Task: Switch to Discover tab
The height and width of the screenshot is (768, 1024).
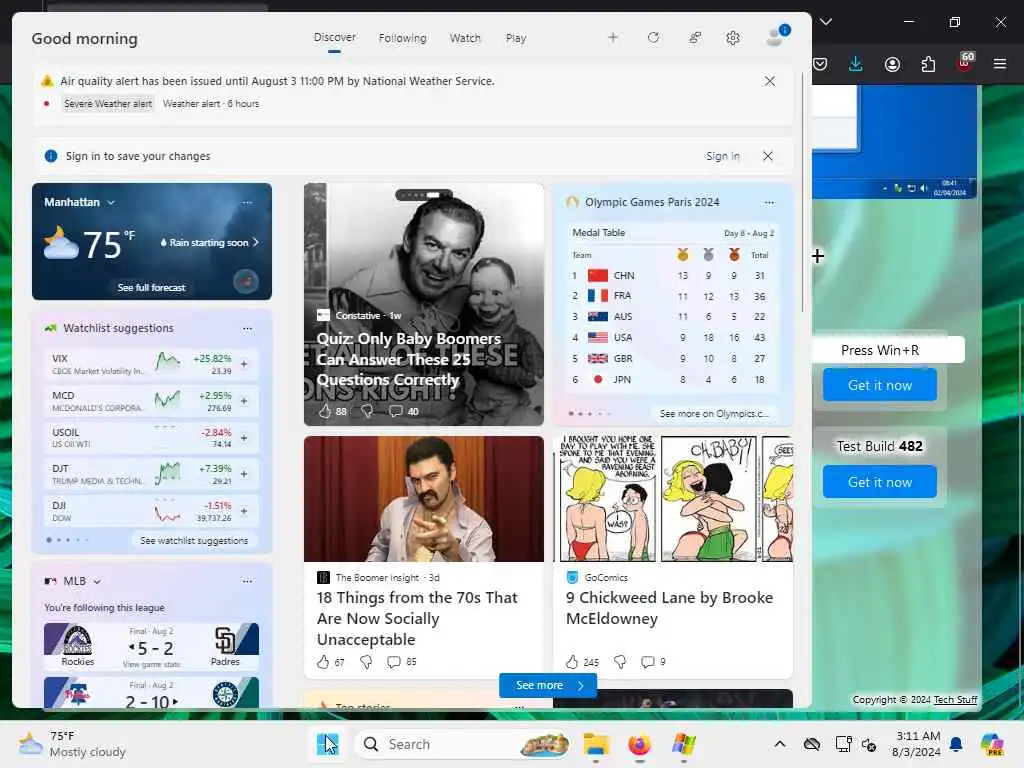Action: coord(334,37)
